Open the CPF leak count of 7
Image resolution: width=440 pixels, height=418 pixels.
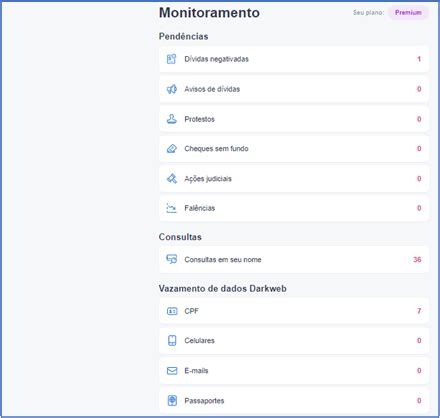click(419, 311)
